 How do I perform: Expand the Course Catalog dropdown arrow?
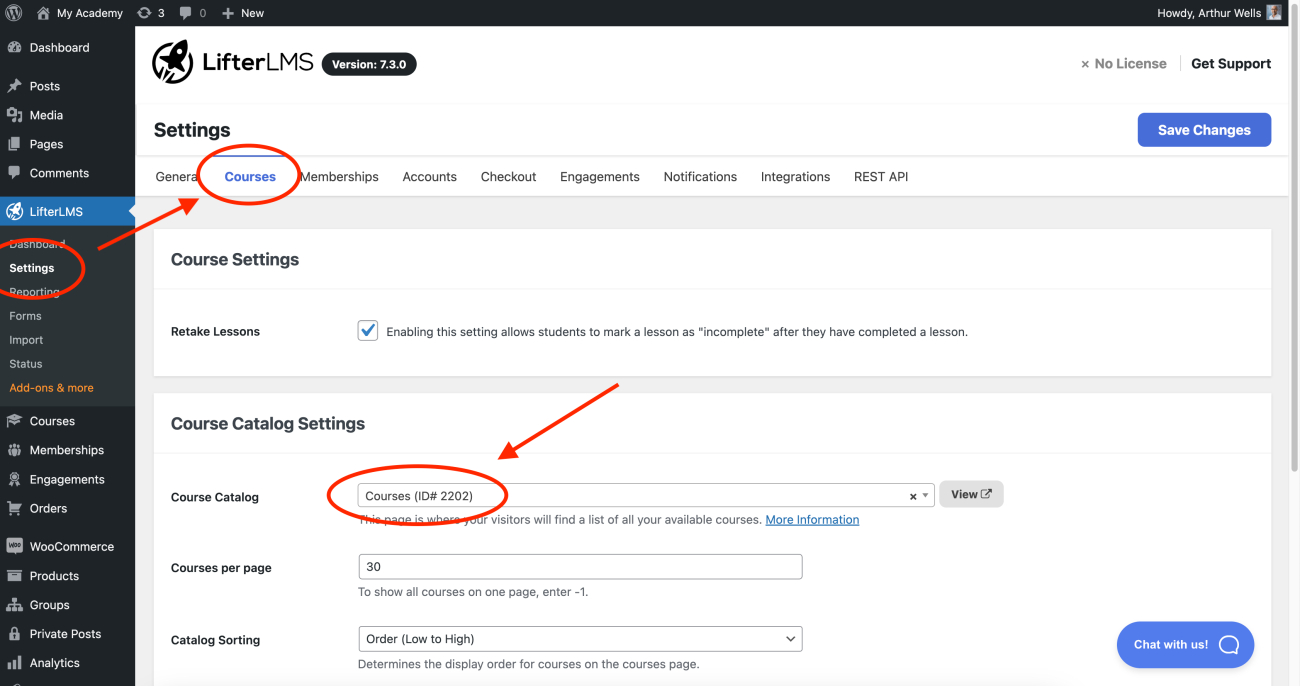[x=926, y=496]
